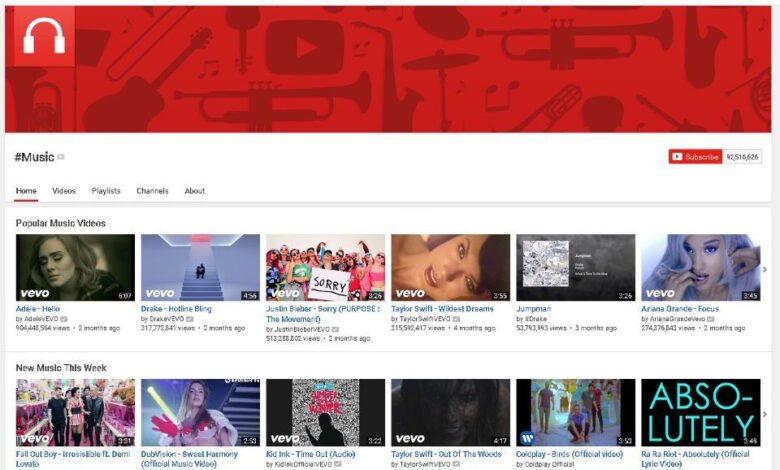Visit the Coldplay Official channel link
Image resolution: width=780 pixels, height=470 pixels.
pyautogui.click(x=549, y=464)
